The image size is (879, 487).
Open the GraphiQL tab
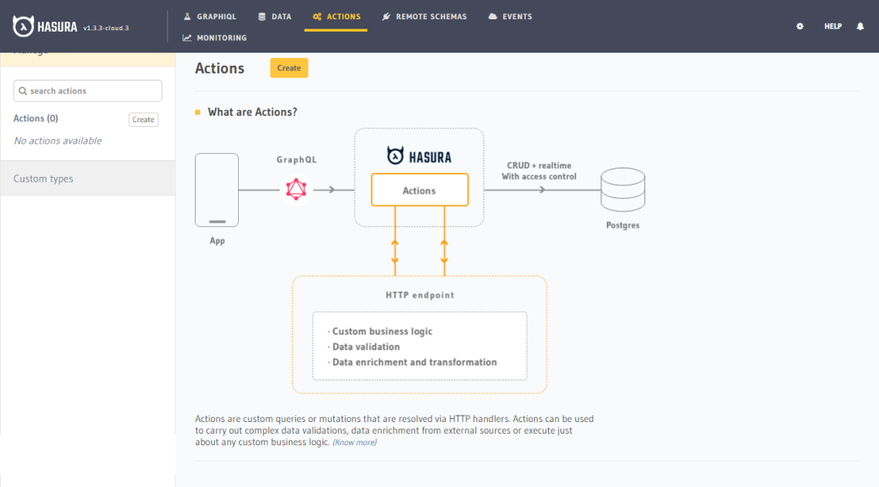click(210, 17)
